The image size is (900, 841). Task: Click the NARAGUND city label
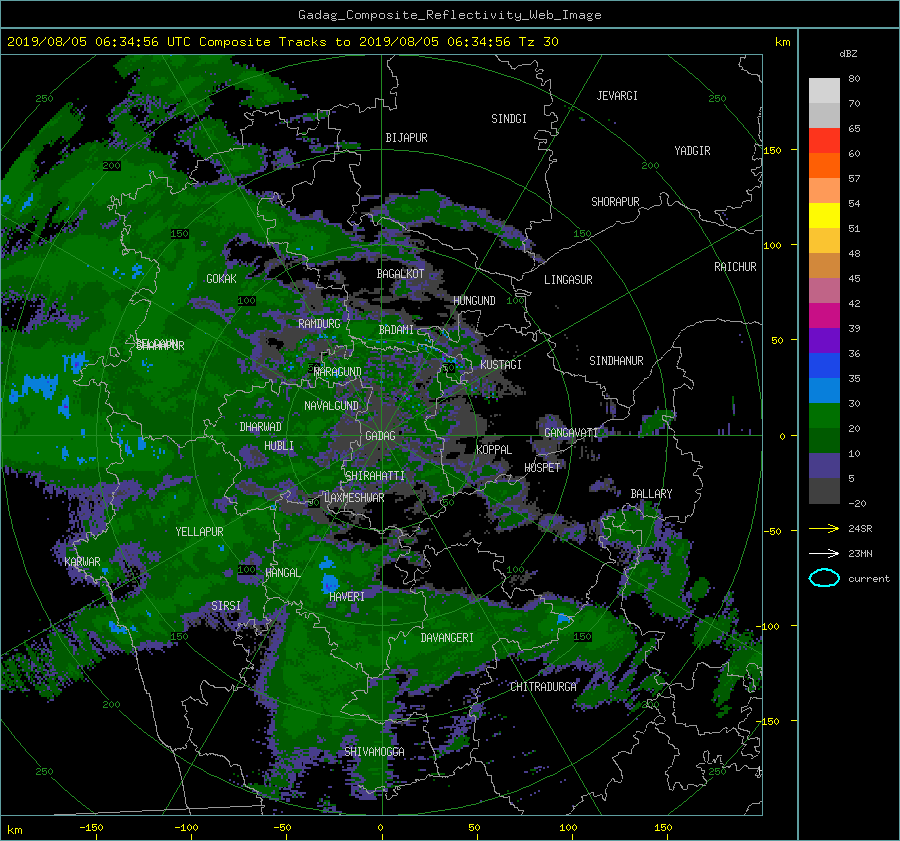[x=338, y=372]
